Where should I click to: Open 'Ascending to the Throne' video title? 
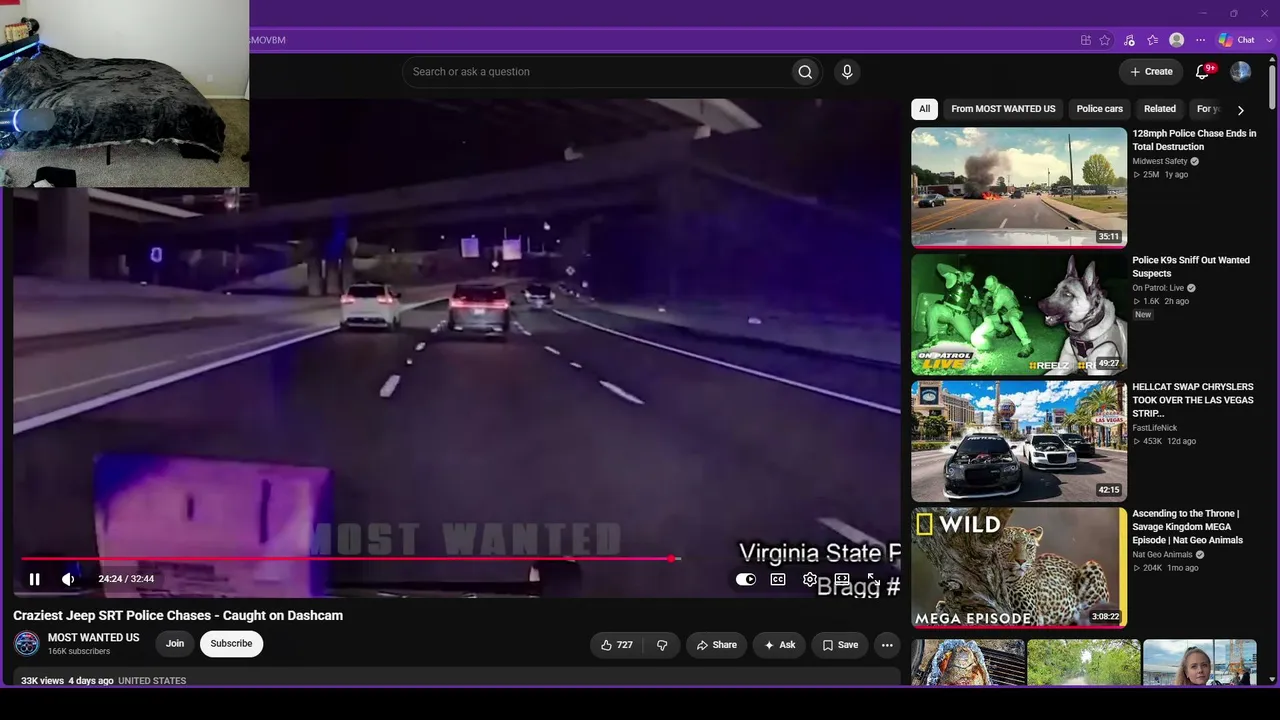click(x=1188, y=527)
